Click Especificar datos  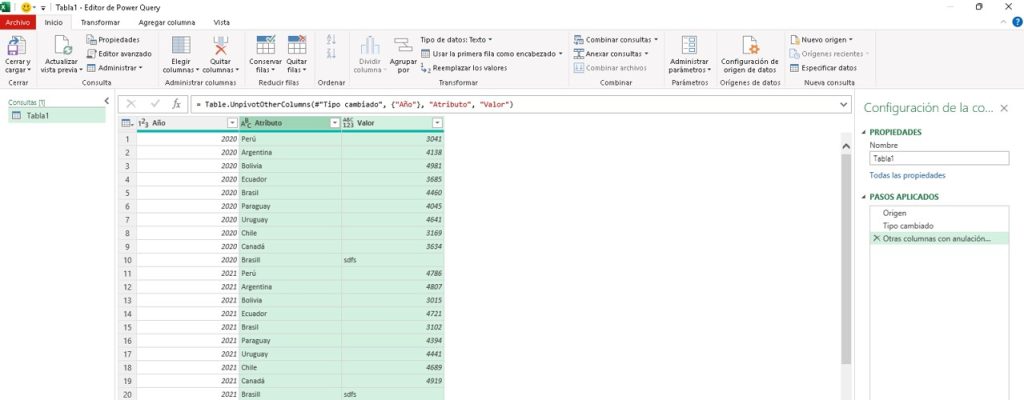click(823, 68)
